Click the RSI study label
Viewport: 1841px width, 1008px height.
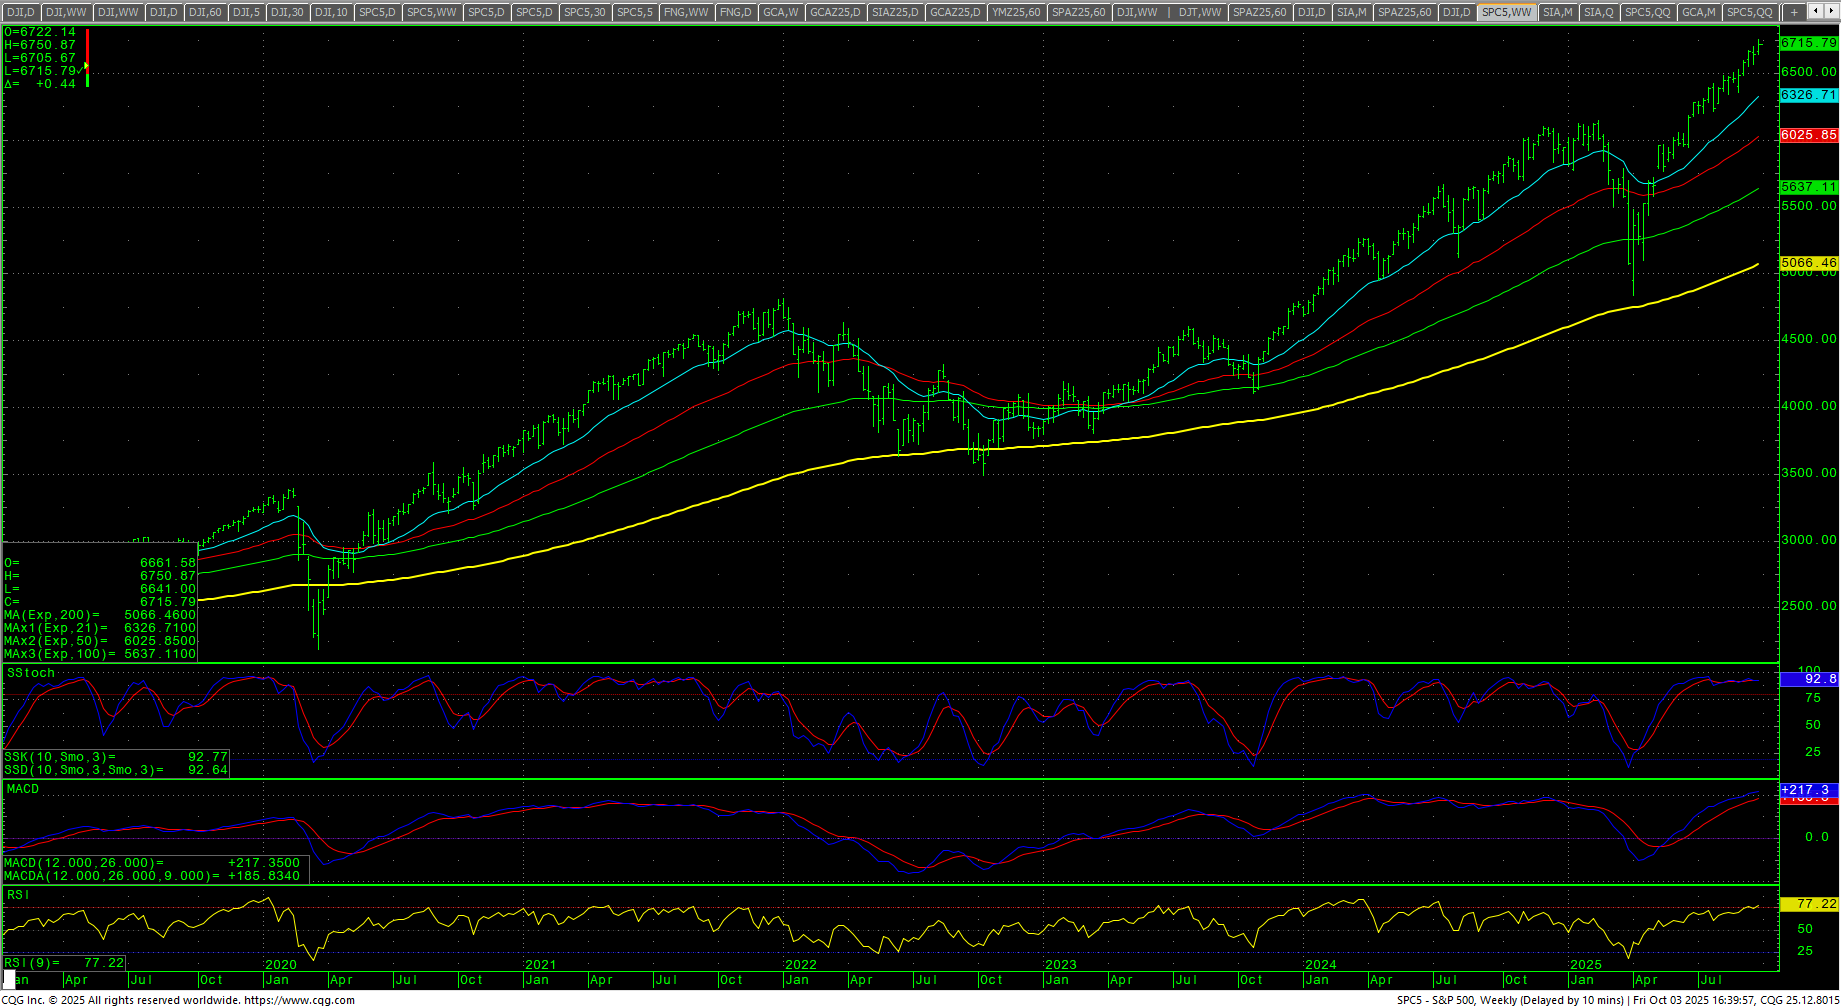click(18, 895)
